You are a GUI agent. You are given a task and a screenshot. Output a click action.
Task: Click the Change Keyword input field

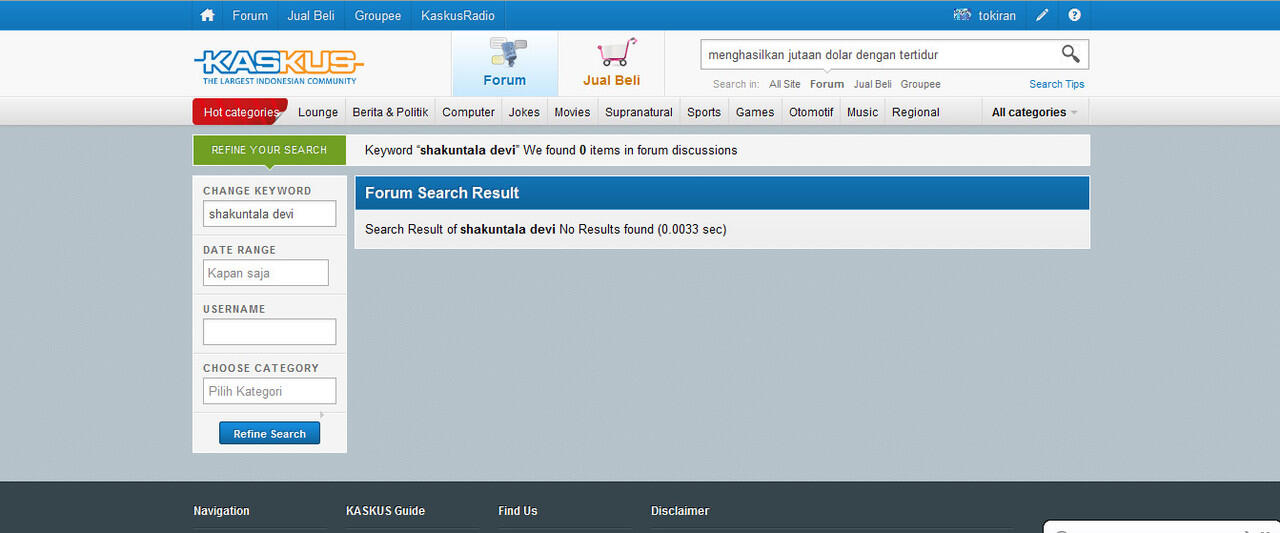pos(270,214)
